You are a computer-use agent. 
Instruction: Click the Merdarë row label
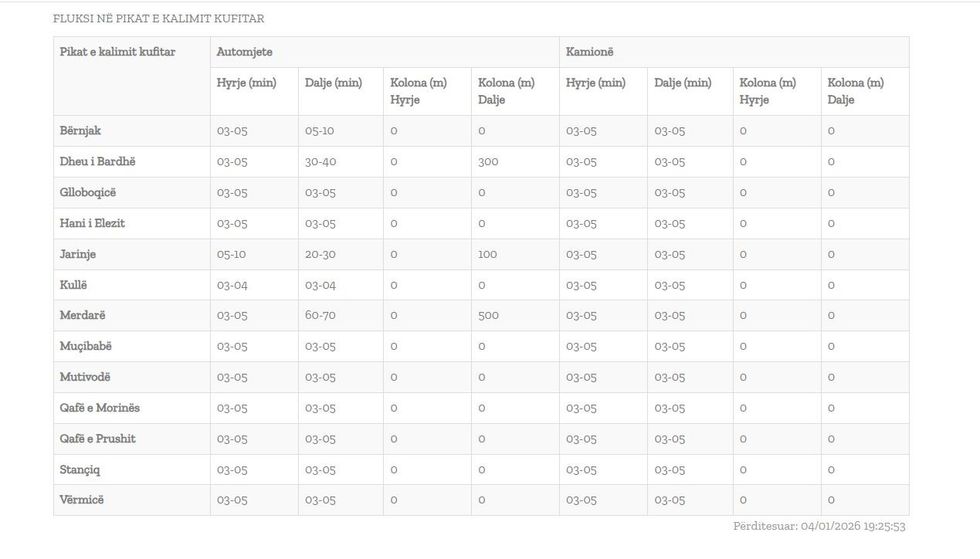tap(82, 316)
